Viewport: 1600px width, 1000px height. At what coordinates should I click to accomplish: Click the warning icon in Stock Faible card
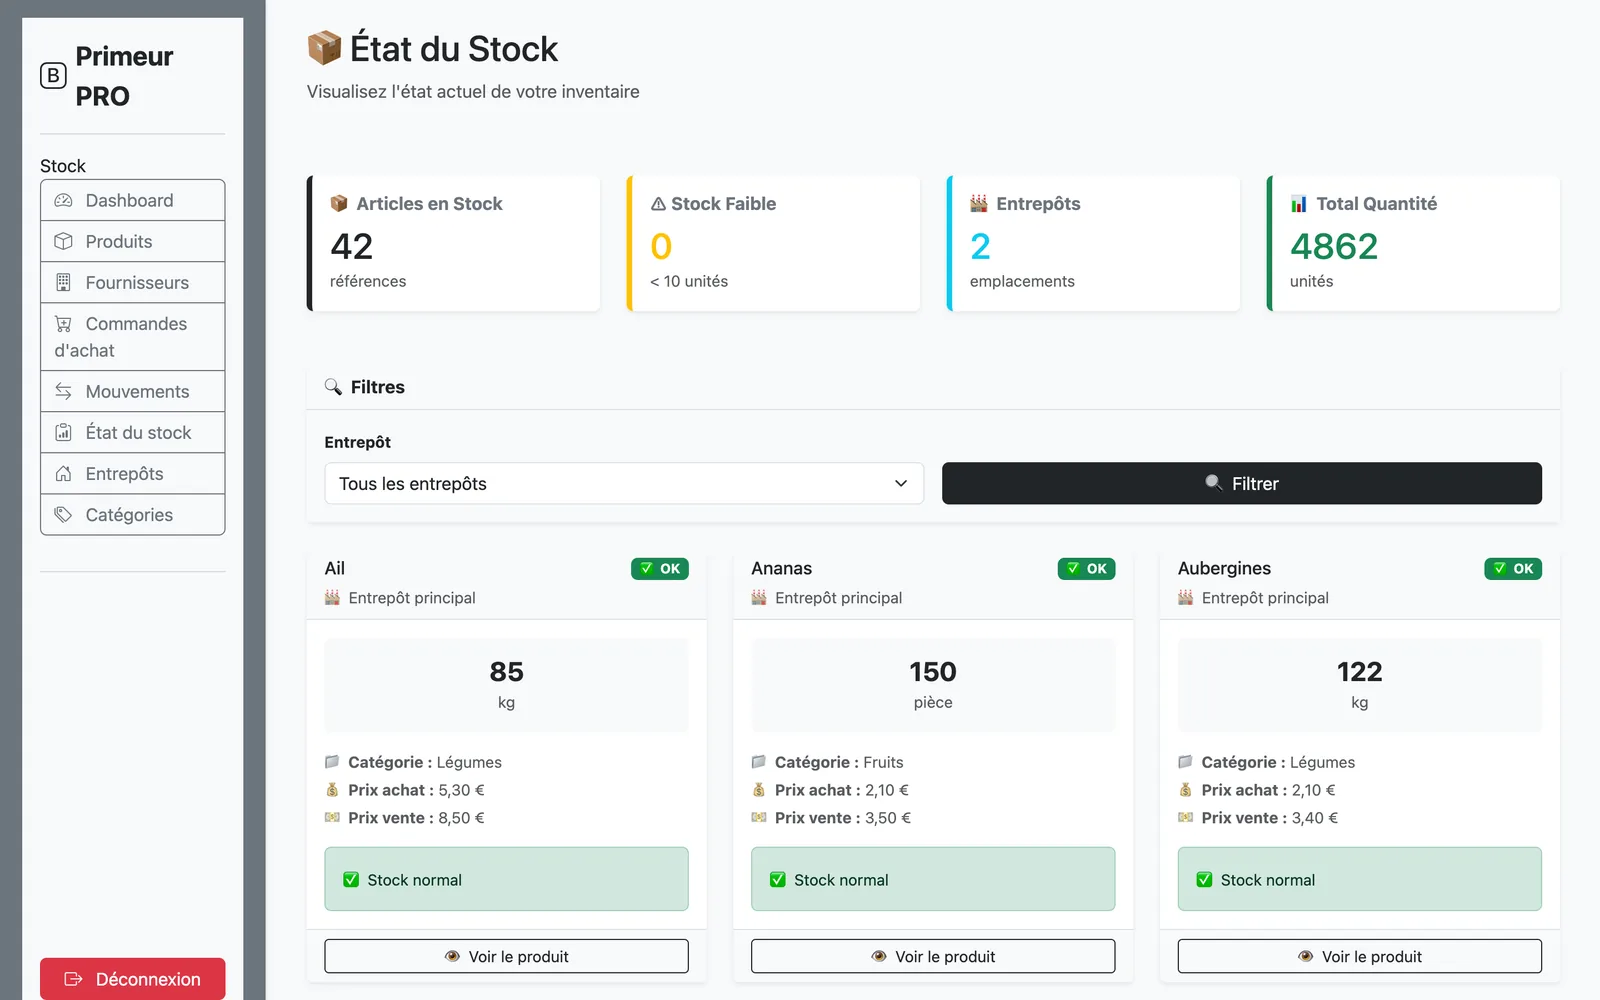click(658, 204)
